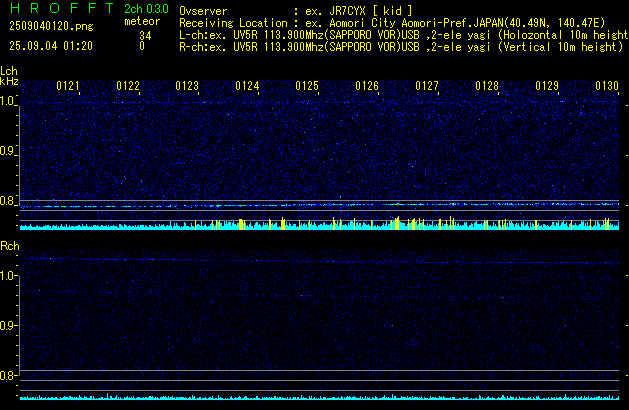The height and width of the screenshot is (410, 629).
Task: Click the Rch cyan signal level graph
Action: [x=319, y=397]
